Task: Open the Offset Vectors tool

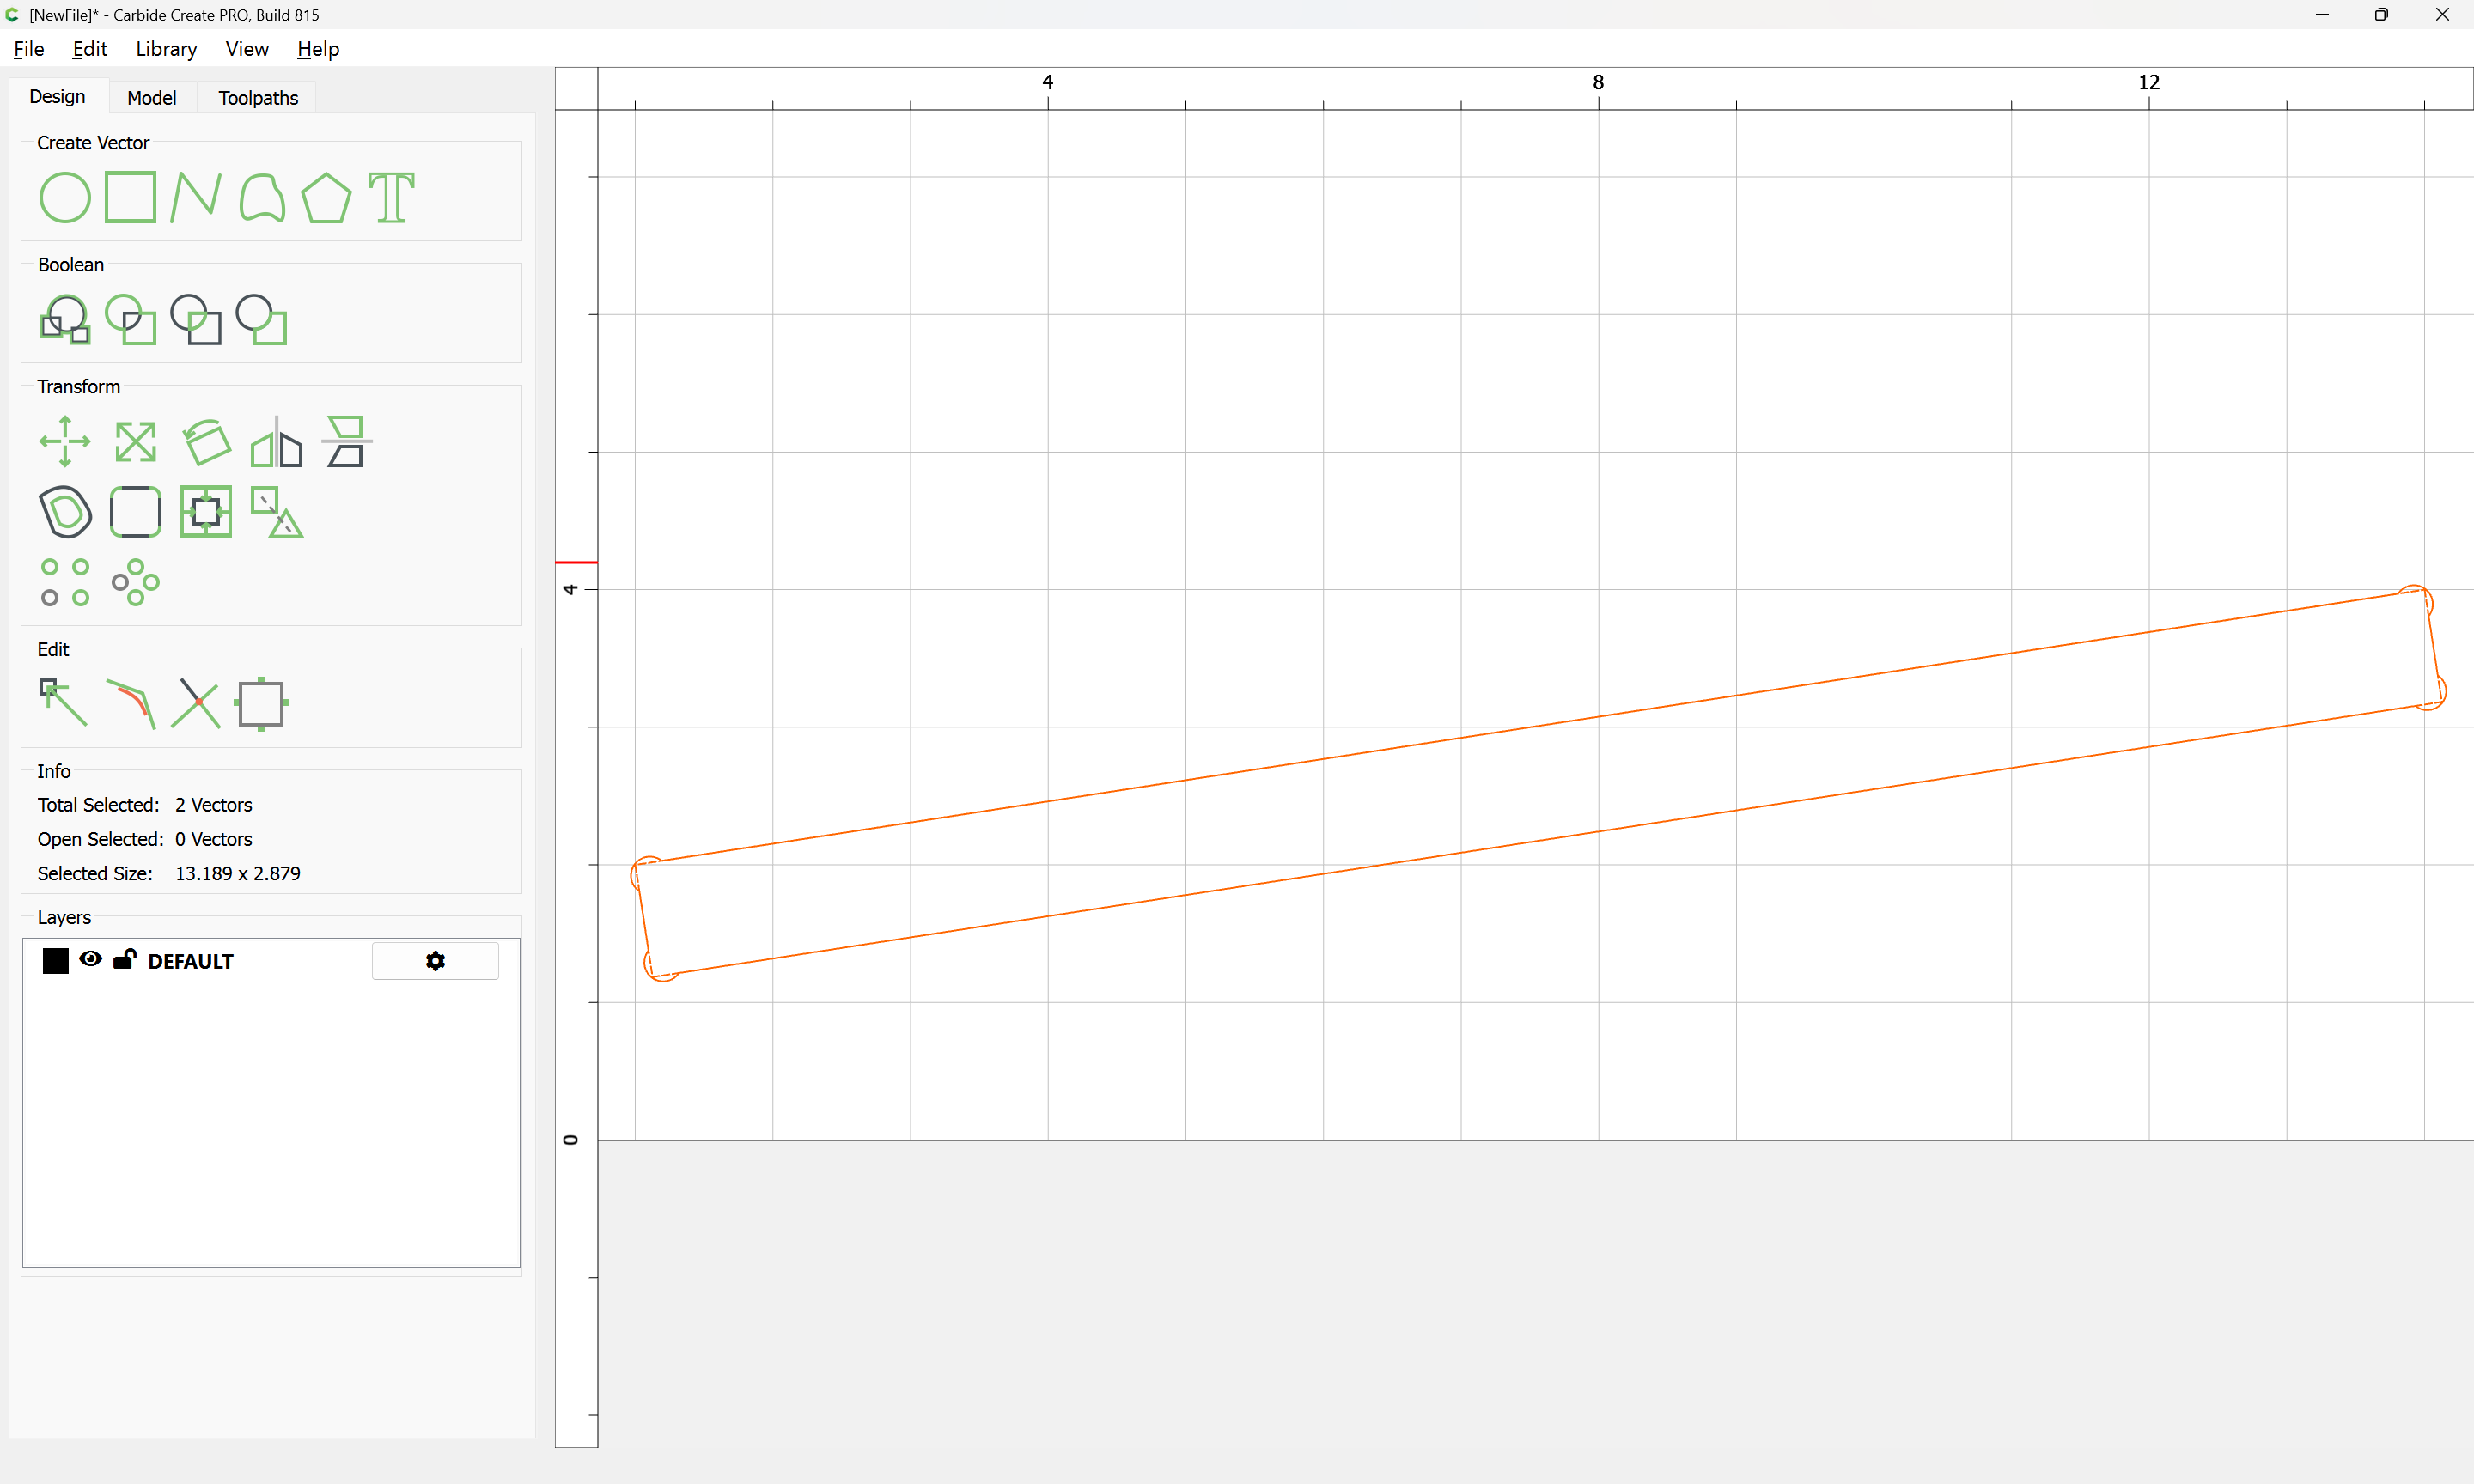Action: click(65, 512)
